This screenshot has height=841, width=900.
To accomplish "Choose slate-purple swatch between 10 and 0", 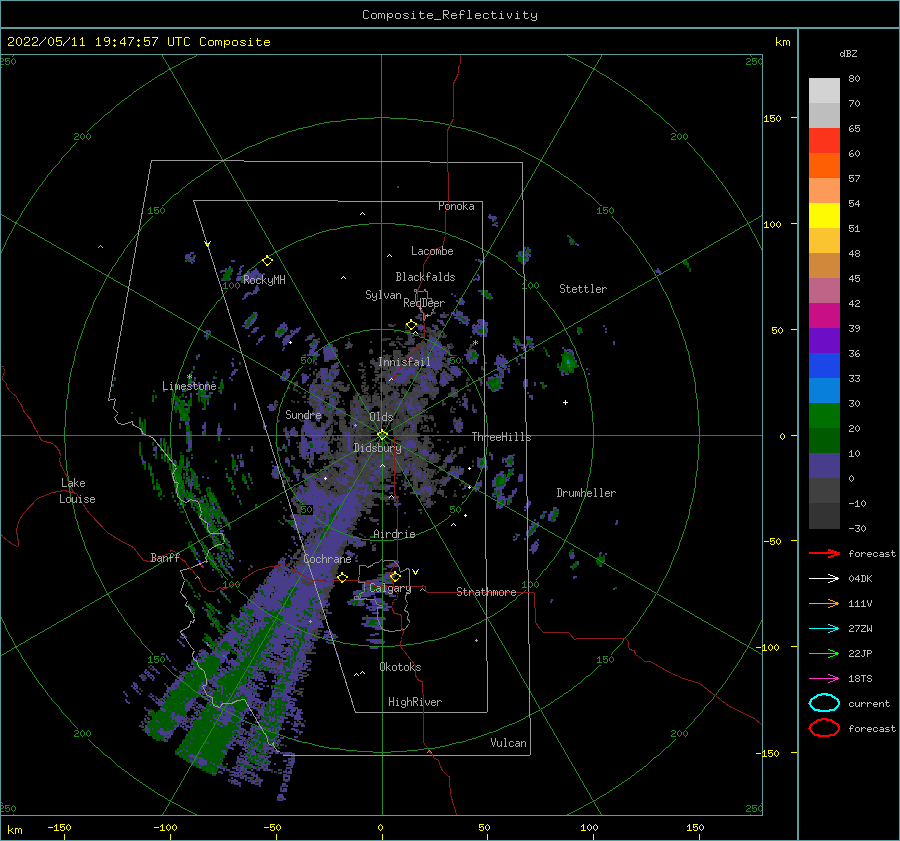I will 824,466.
